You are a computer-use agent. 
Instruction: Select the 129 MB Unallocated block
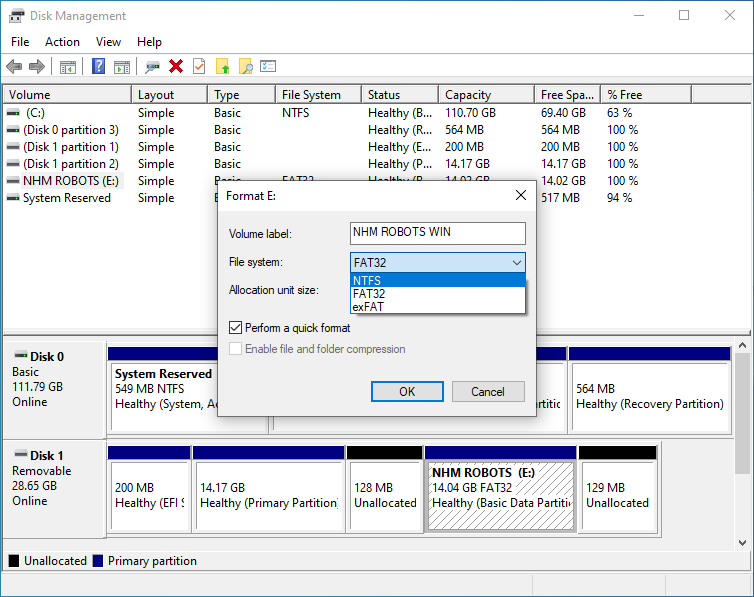click(617, 489)
